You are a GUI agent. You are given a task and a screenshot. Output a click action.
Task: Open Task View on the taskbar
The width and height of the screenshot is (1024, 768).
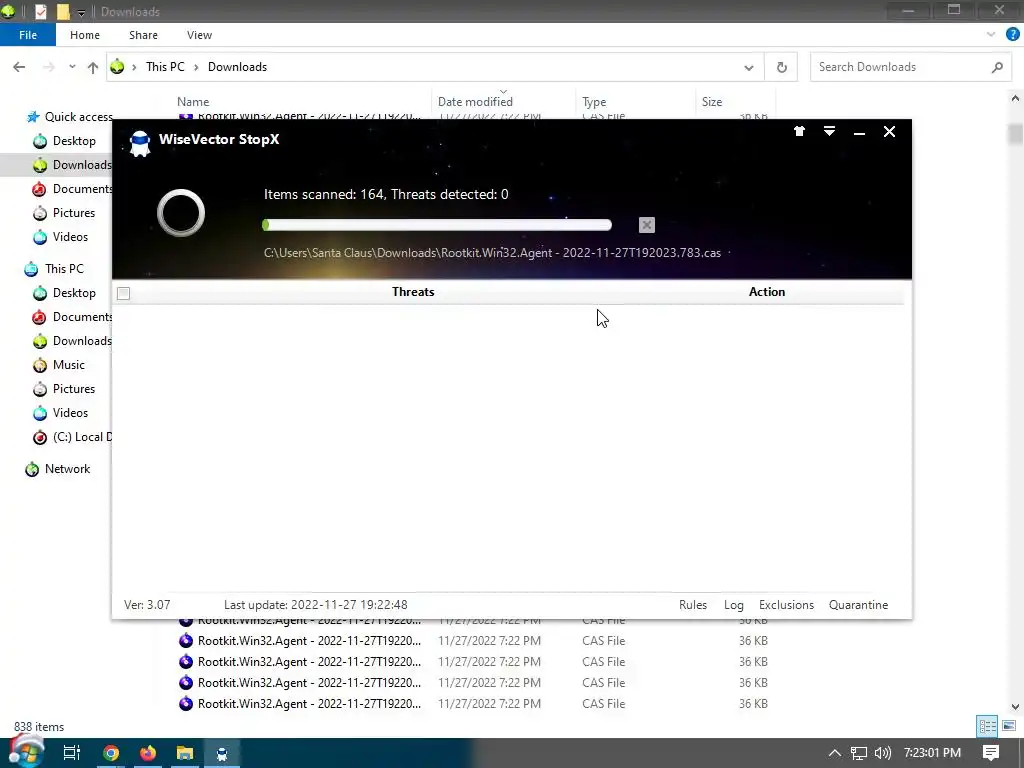click(x=72, y=753)
